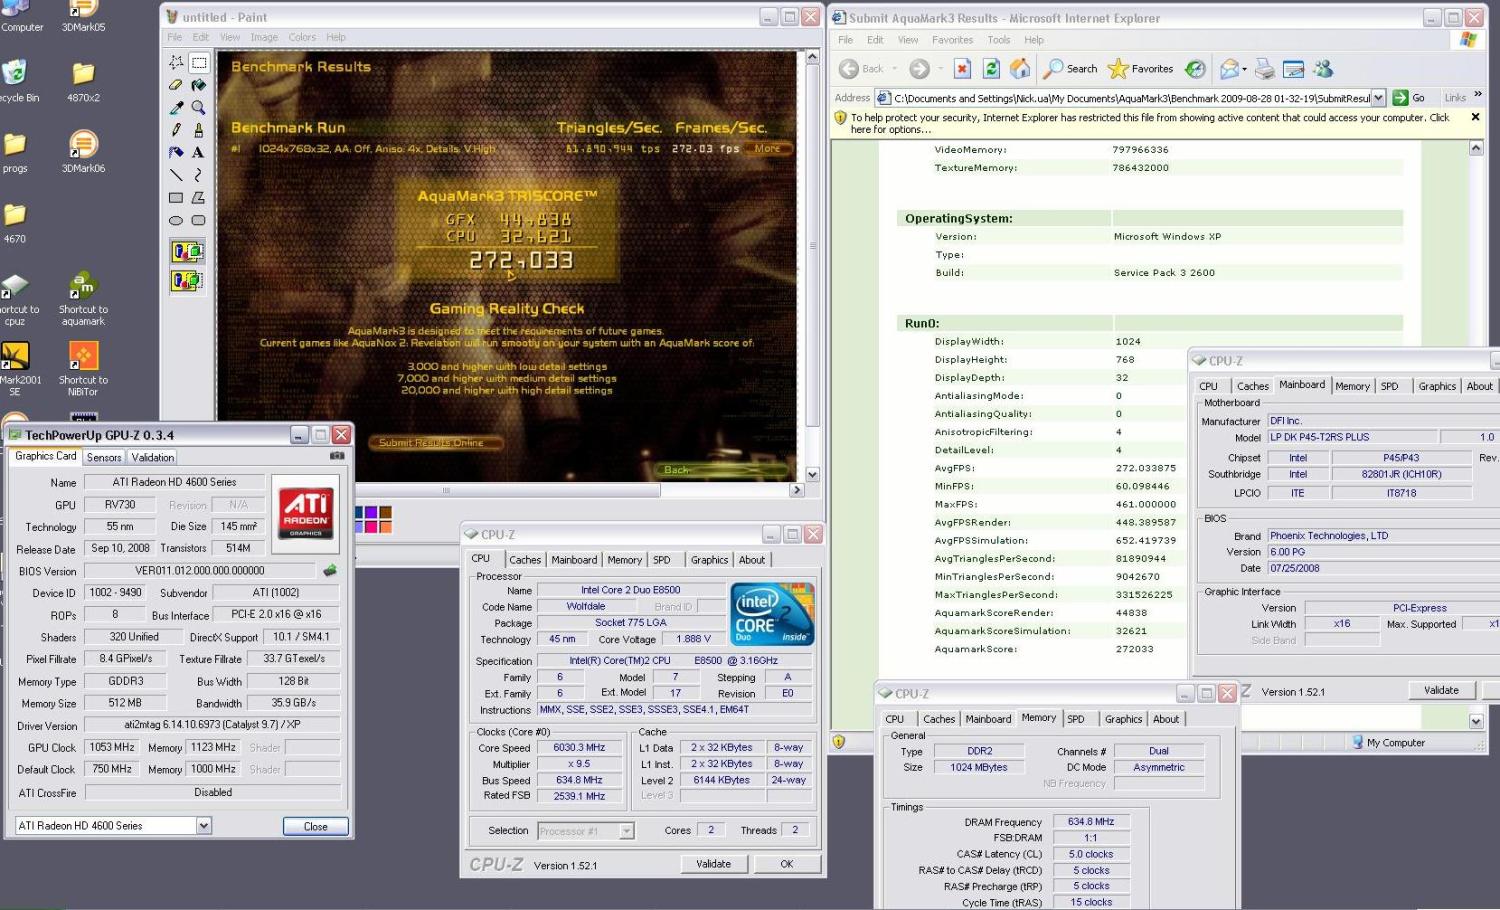Open the 4870x2 desktop folder
This screenshot has width=1500, height=910.
pos(83,81)
